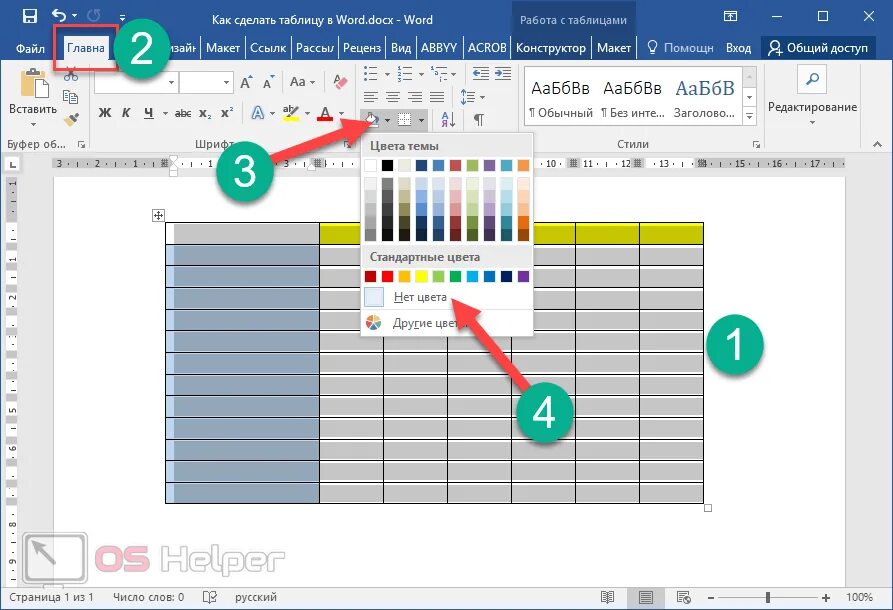The width and height of the screenshot is (893, 610).
Task: Open the Редактирование dropdown
Action: point(812,121)
